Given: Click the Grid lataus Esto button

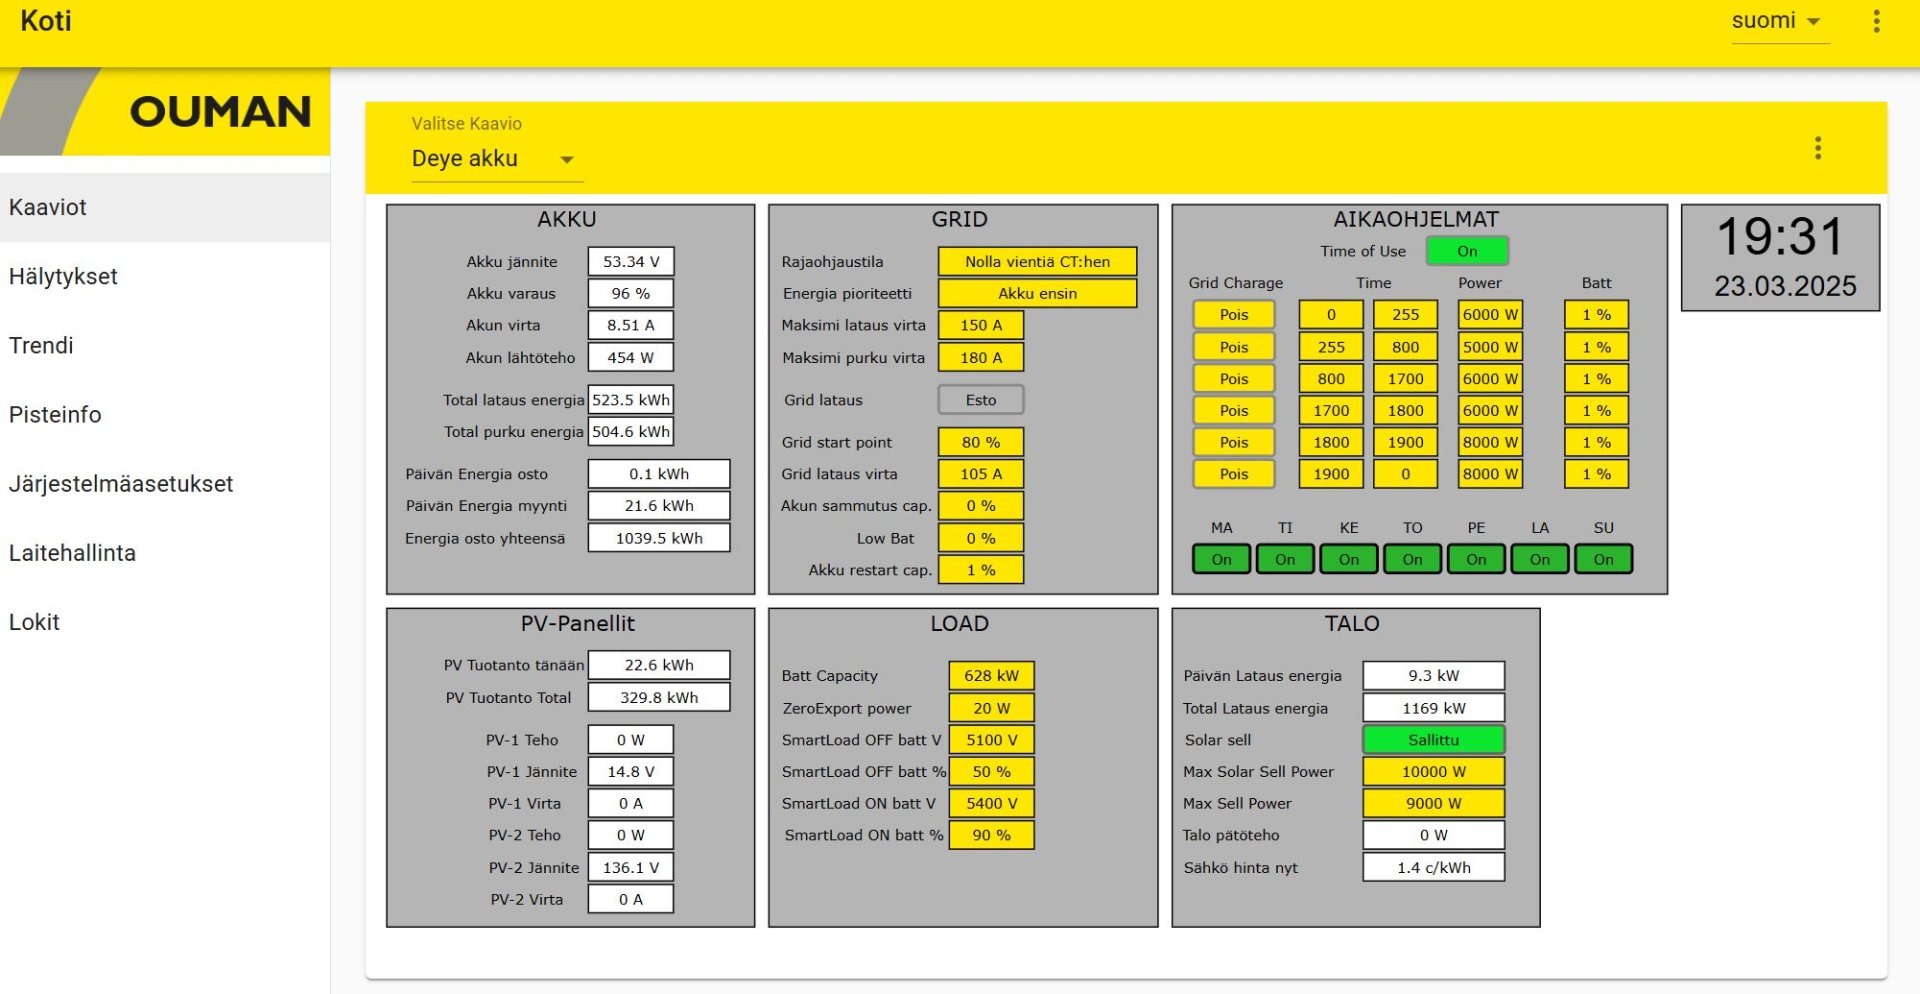Looking at the screenshot, I should (x=980, y=400).
